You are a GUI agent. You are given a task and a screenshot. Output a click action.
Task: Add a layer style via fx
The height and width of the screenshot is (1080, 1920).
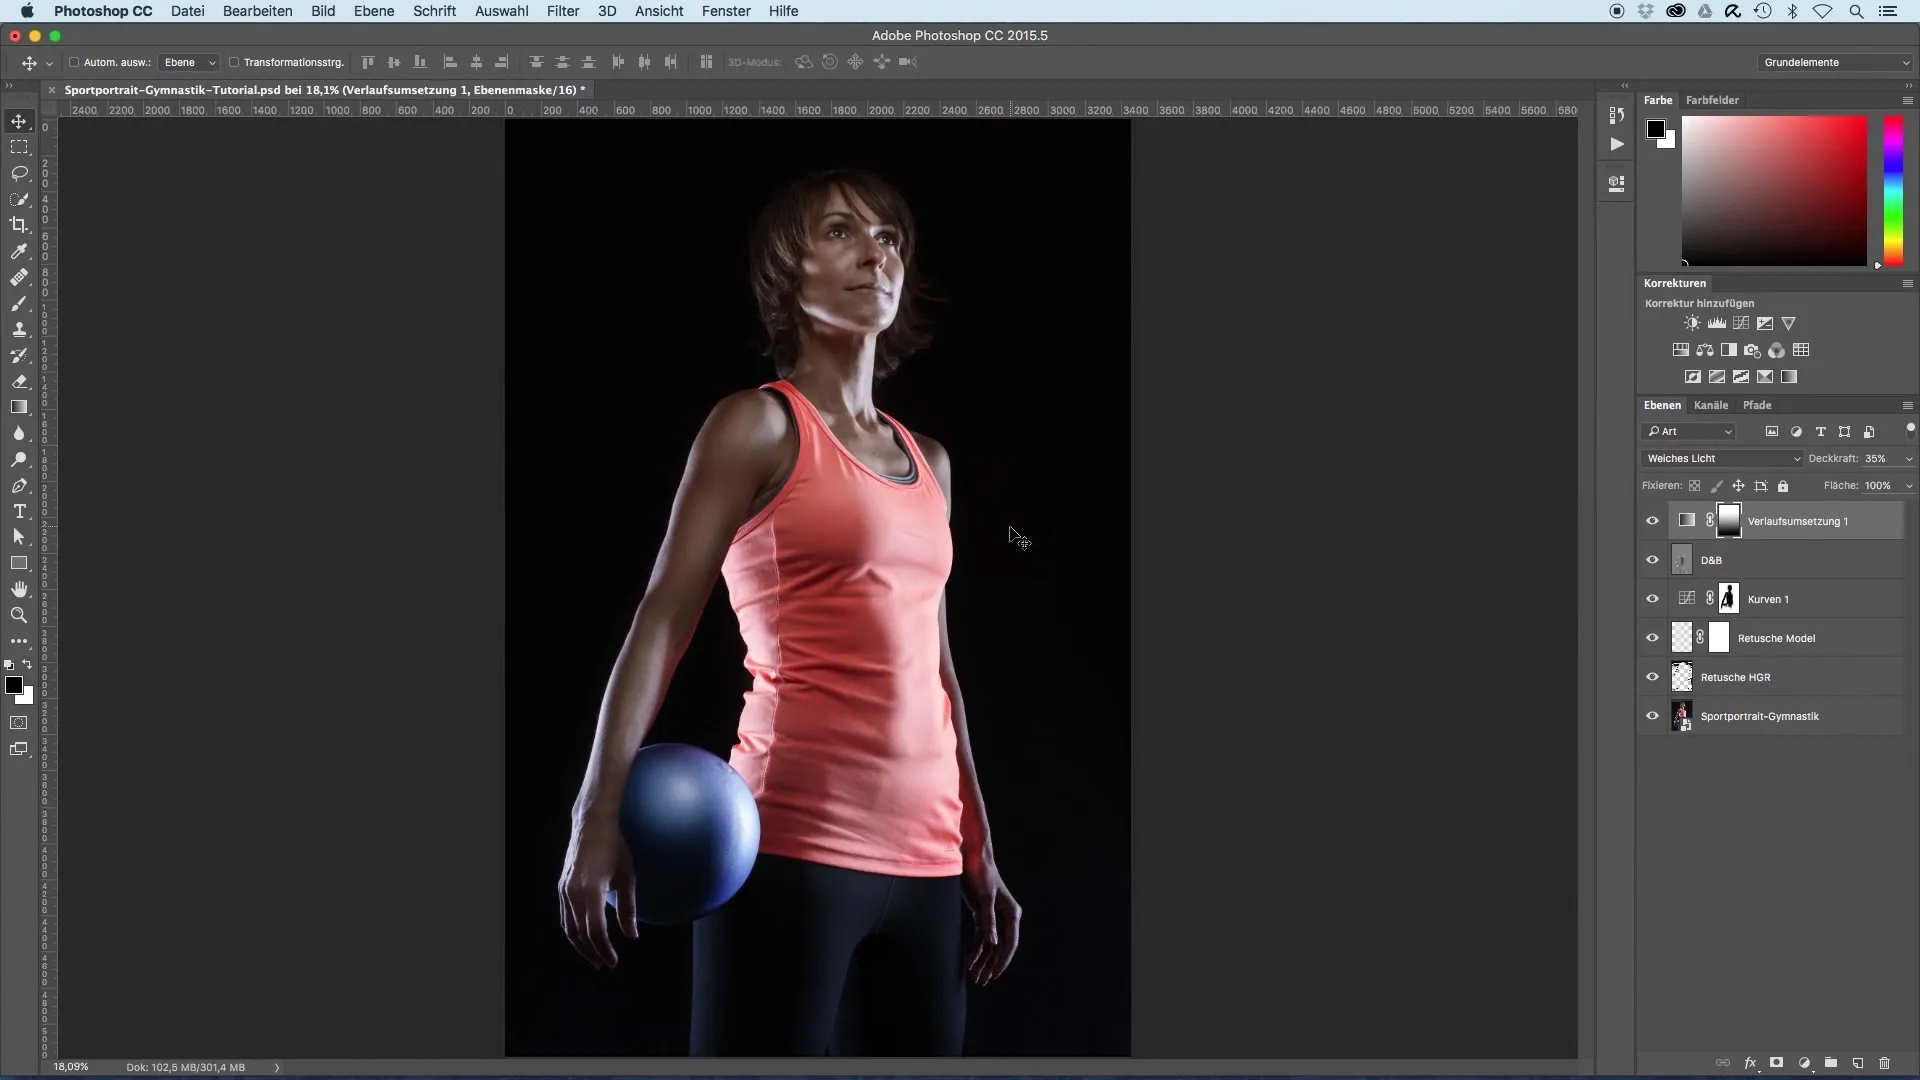1751,1063
